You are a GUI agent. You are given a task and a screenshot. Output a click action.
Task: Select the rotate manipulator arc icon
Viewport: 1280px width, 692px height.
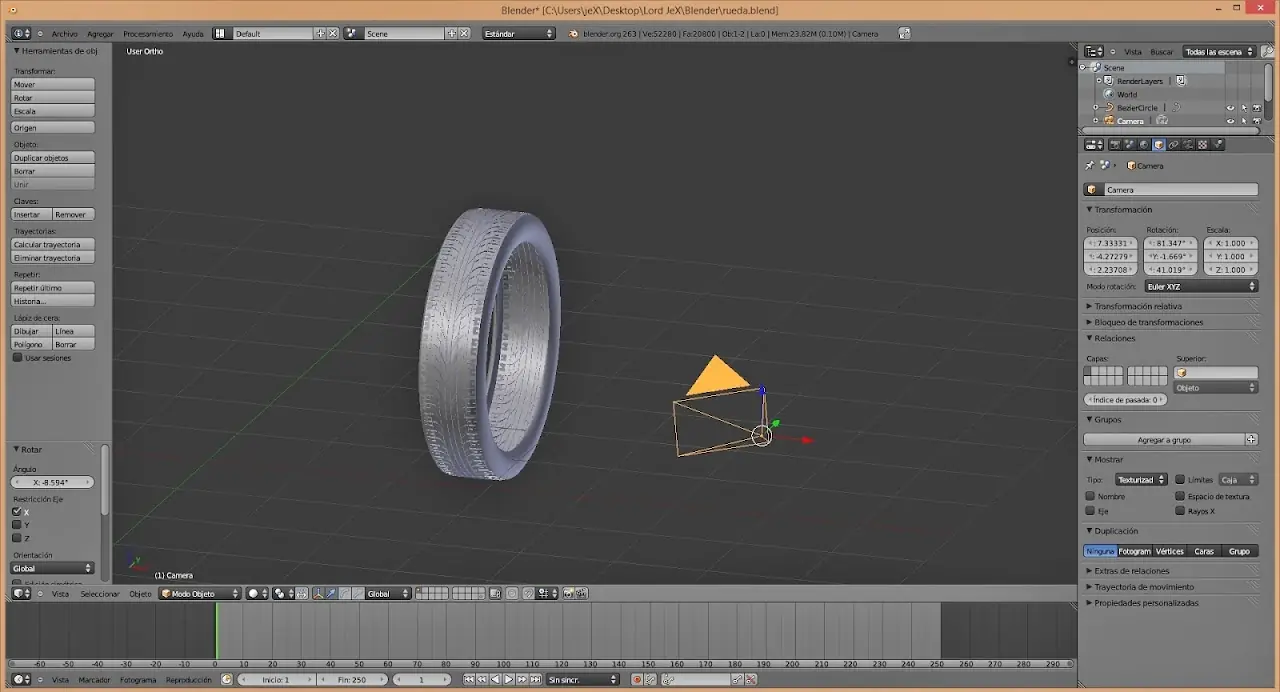pyautogui.click(x=345, y=593)
